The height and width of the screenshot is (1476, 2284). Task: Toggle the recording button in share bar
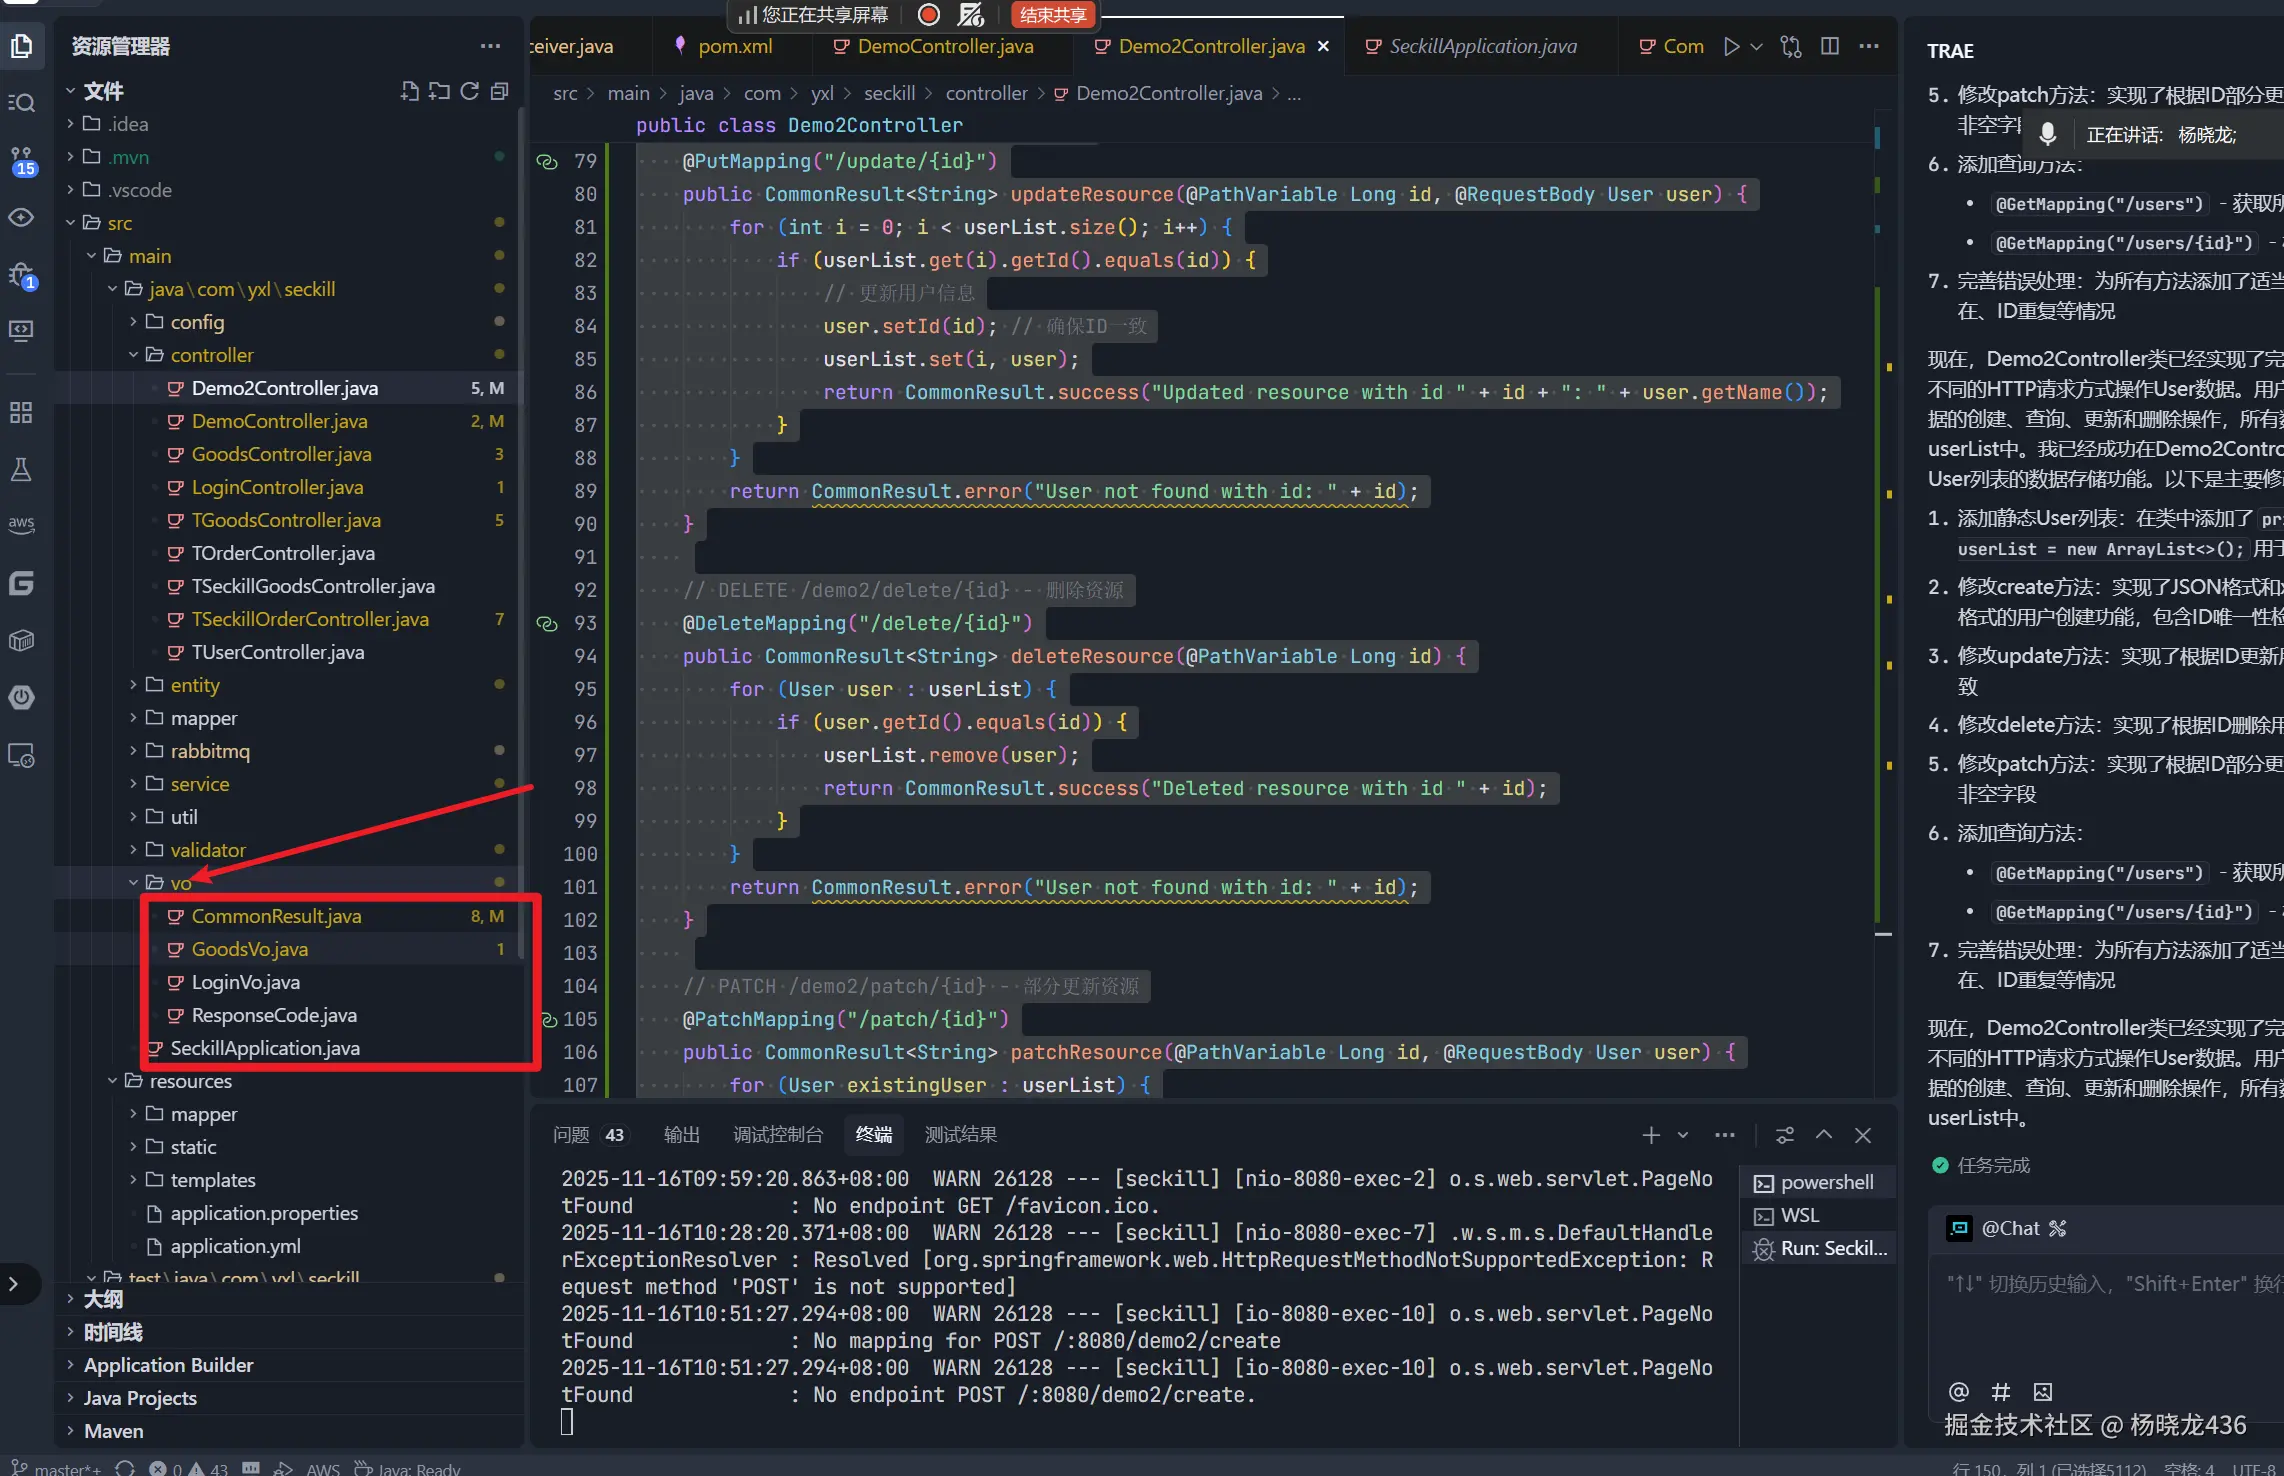point(929,15)
